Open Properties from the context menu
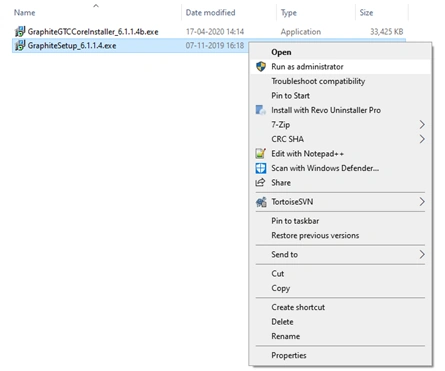445x371 pixels. 340,355
